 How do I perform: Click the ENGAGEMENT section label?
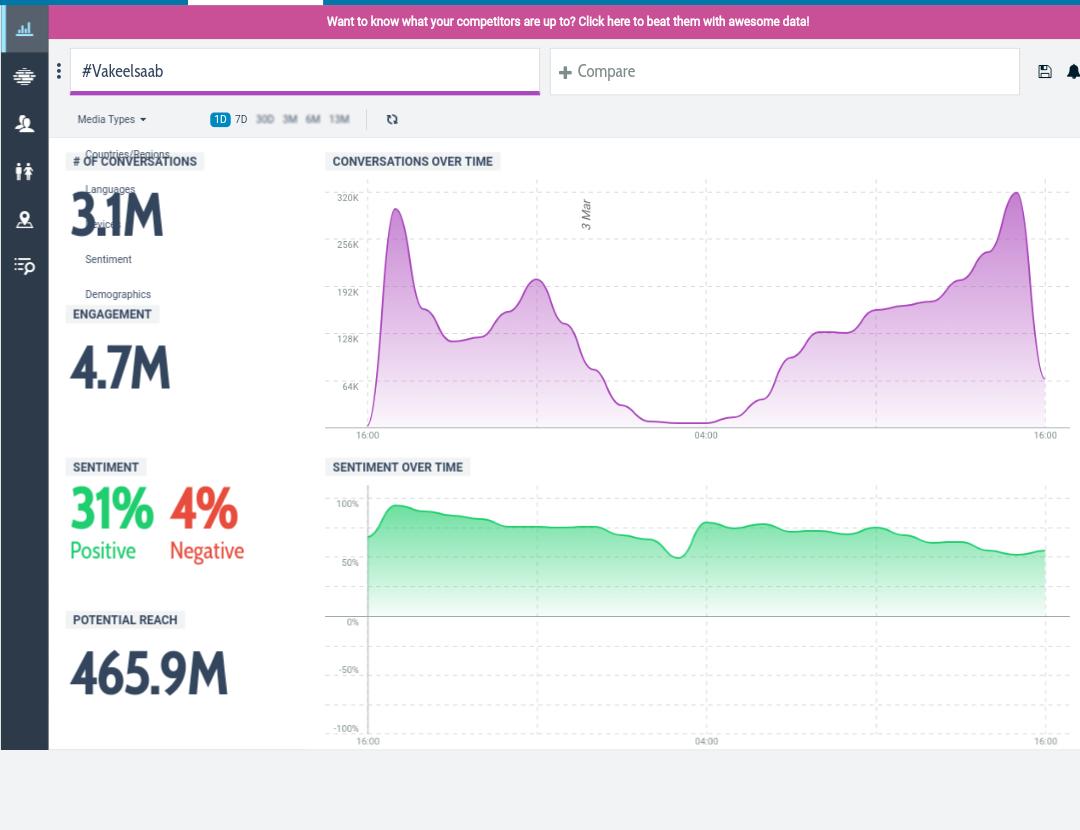click(112, 314)
